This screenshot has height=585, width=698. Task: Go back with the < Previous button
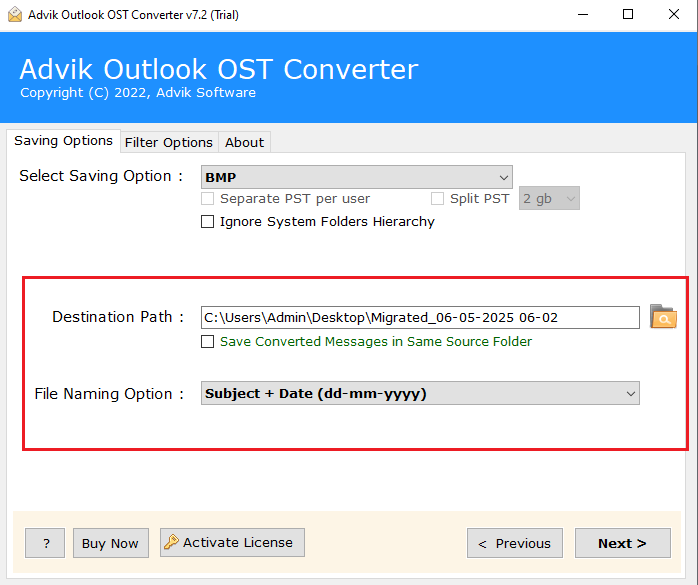click(x=515, y=543)
